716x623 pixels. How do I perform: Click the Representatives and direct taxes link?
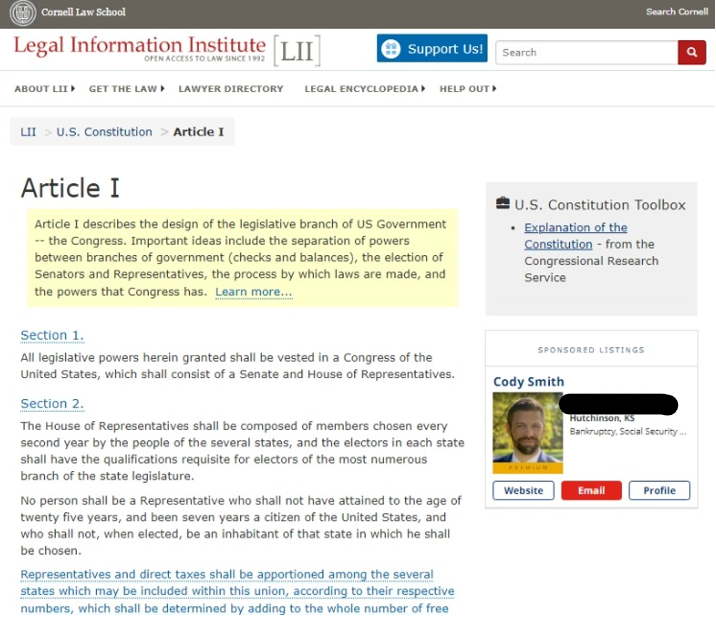(x=237, y=591)
